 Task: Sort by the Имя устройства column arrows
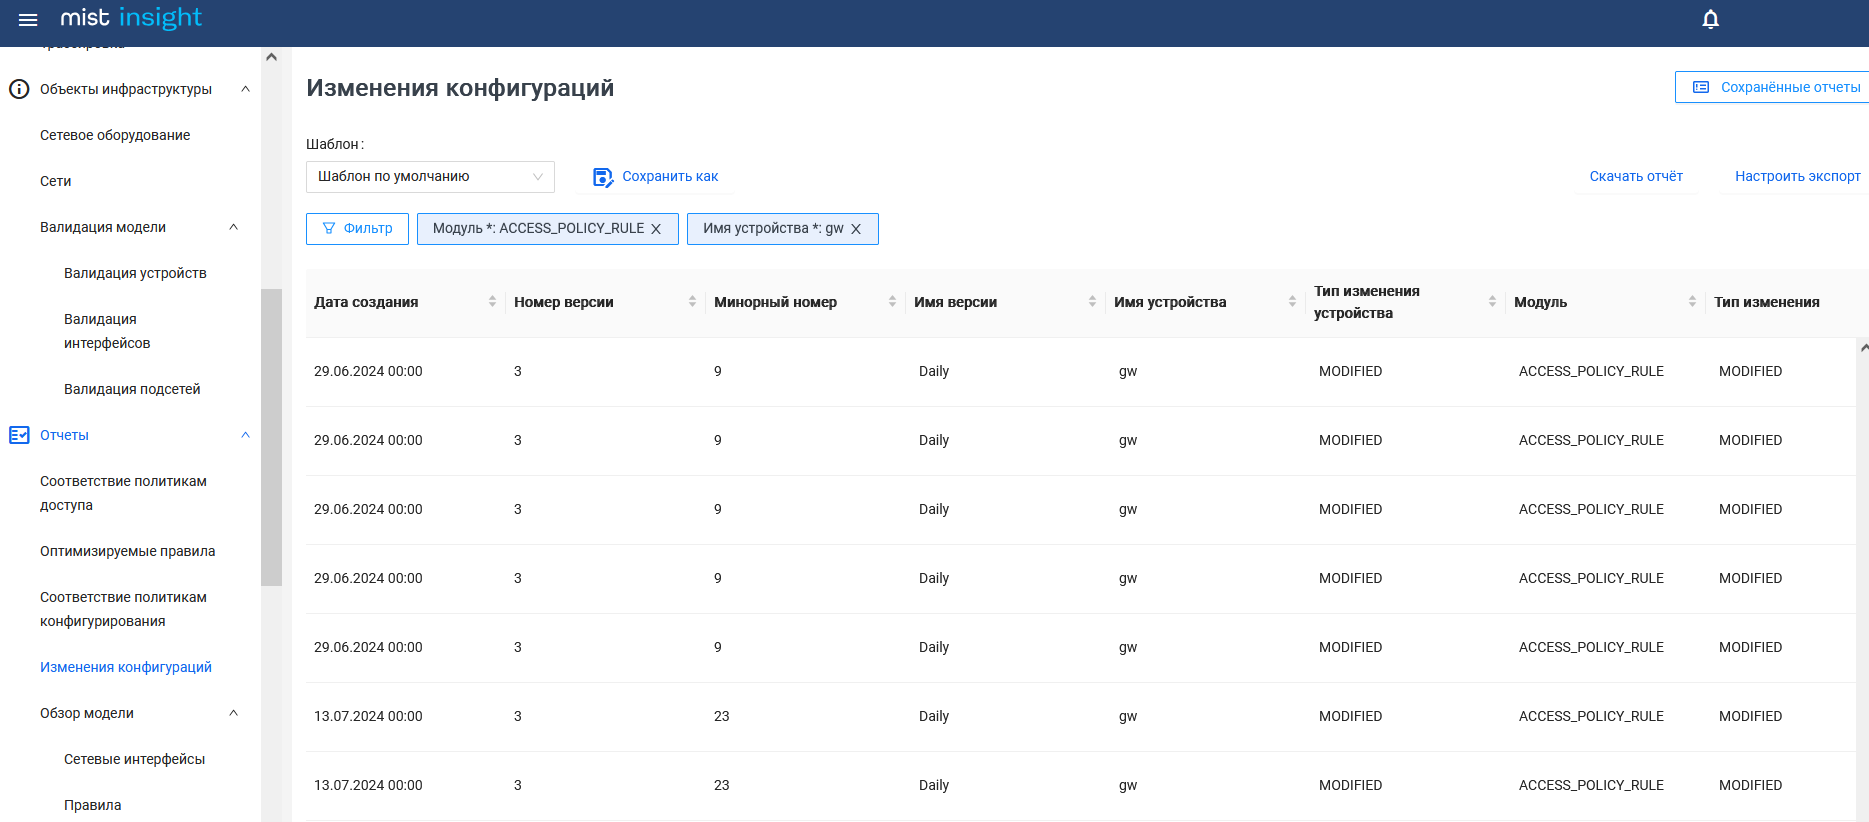tap(1292, 302)
